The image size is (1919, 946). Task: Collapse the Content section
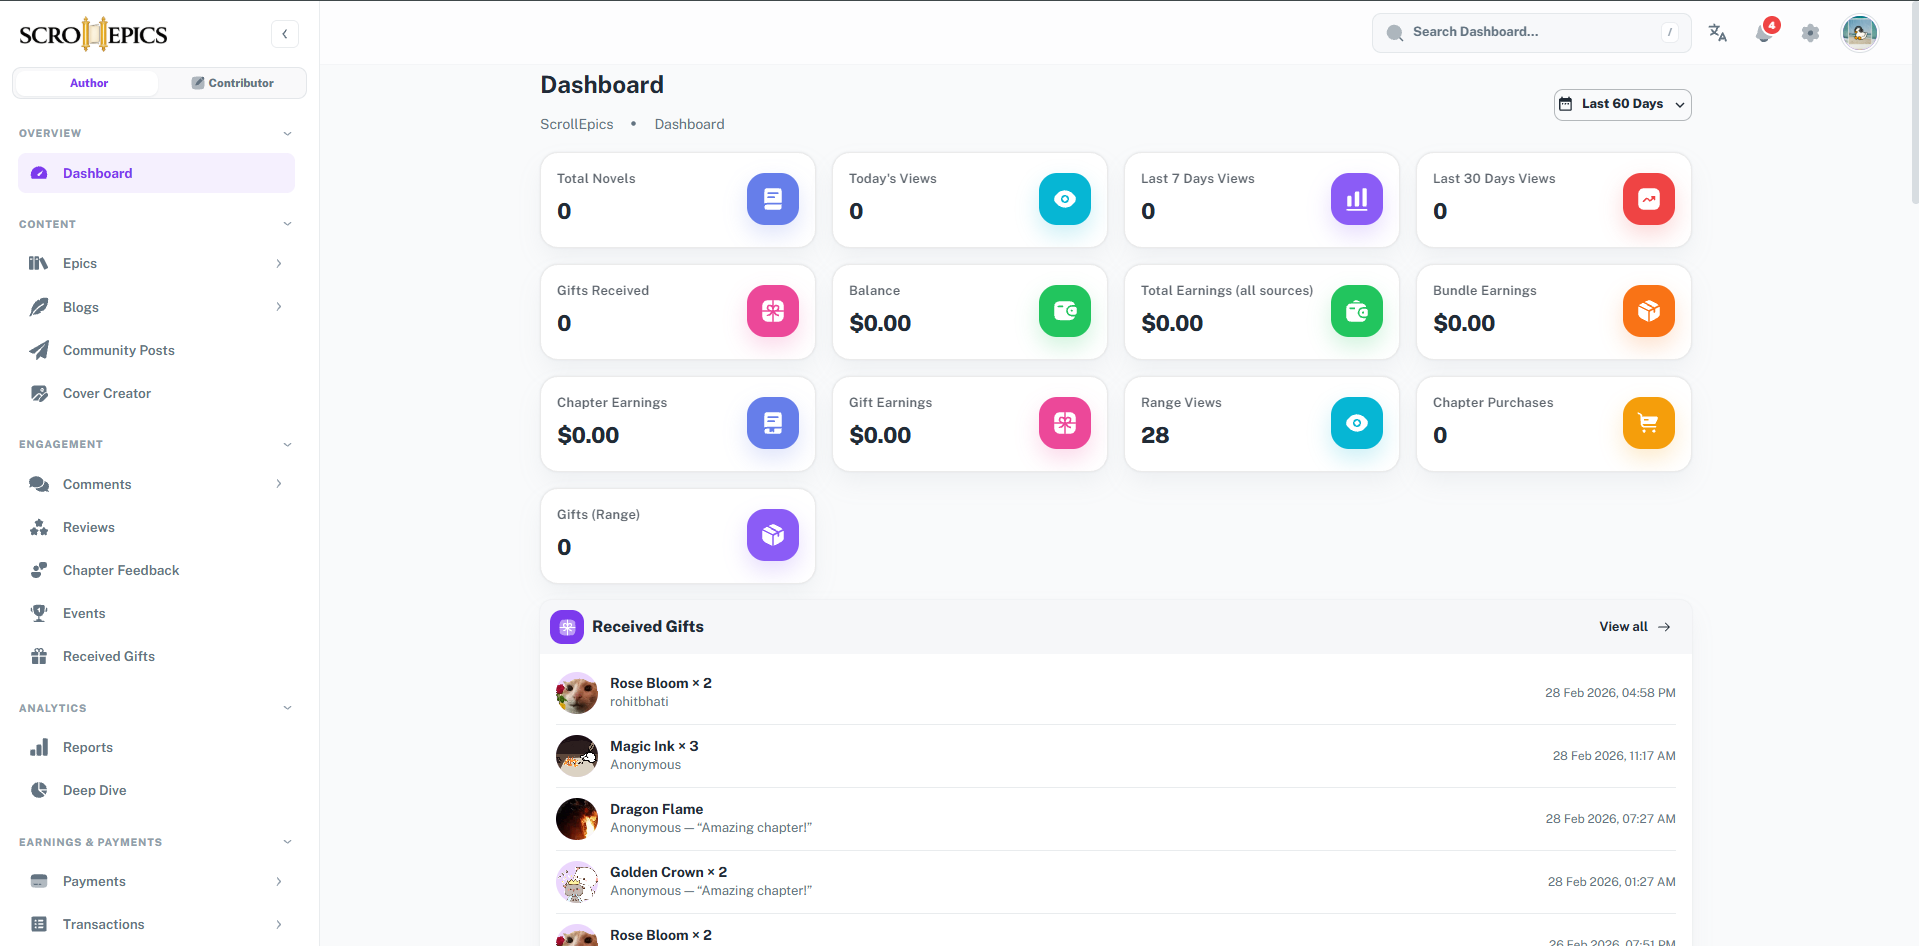(x=287, y=224)
